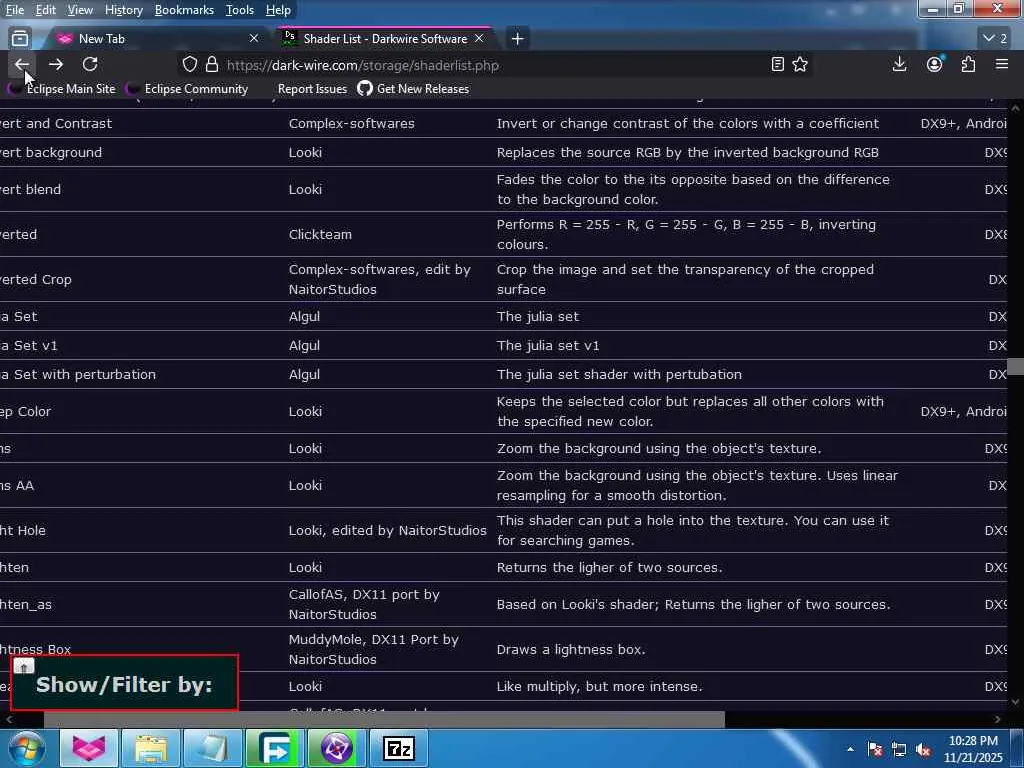
Task: Select the 'ert and Contrast' shader name
Action: coord(56,123)
